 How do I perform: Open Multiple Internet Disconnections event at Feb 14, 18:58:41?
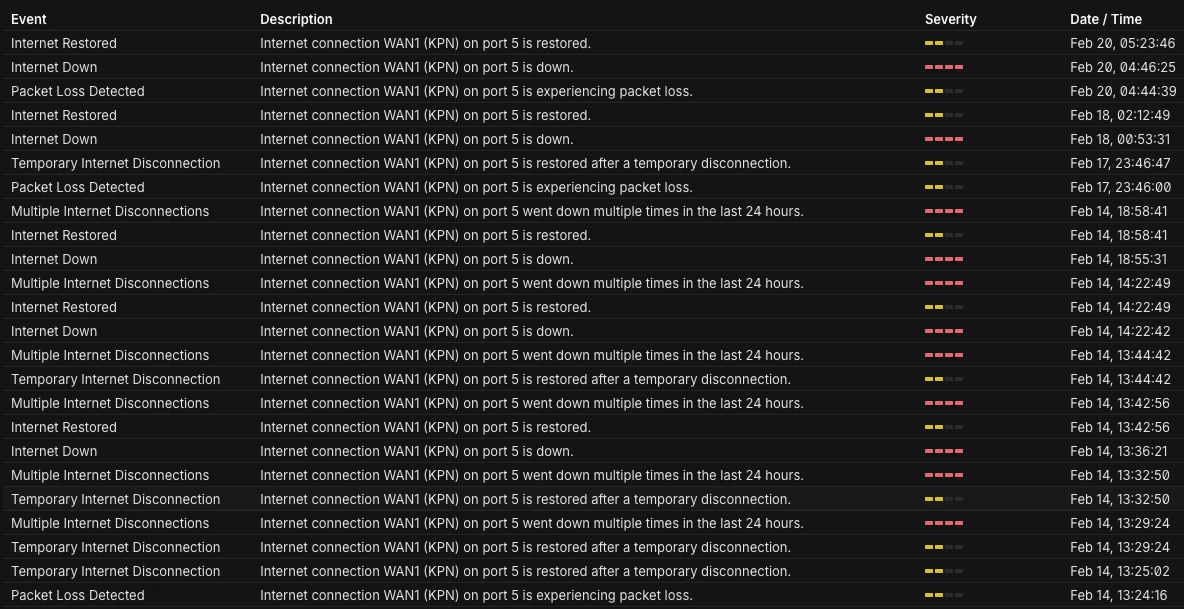(110, 211)
